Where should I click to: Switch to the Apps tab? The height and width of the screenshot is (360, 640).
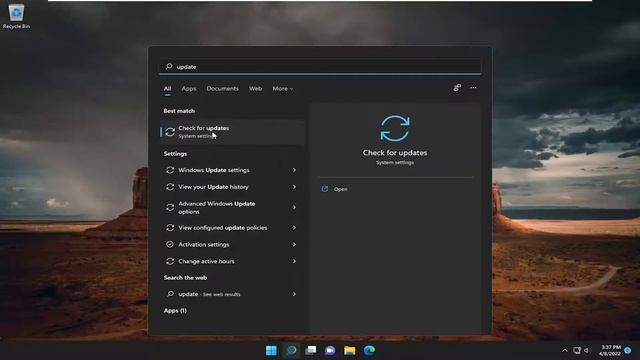189,89
